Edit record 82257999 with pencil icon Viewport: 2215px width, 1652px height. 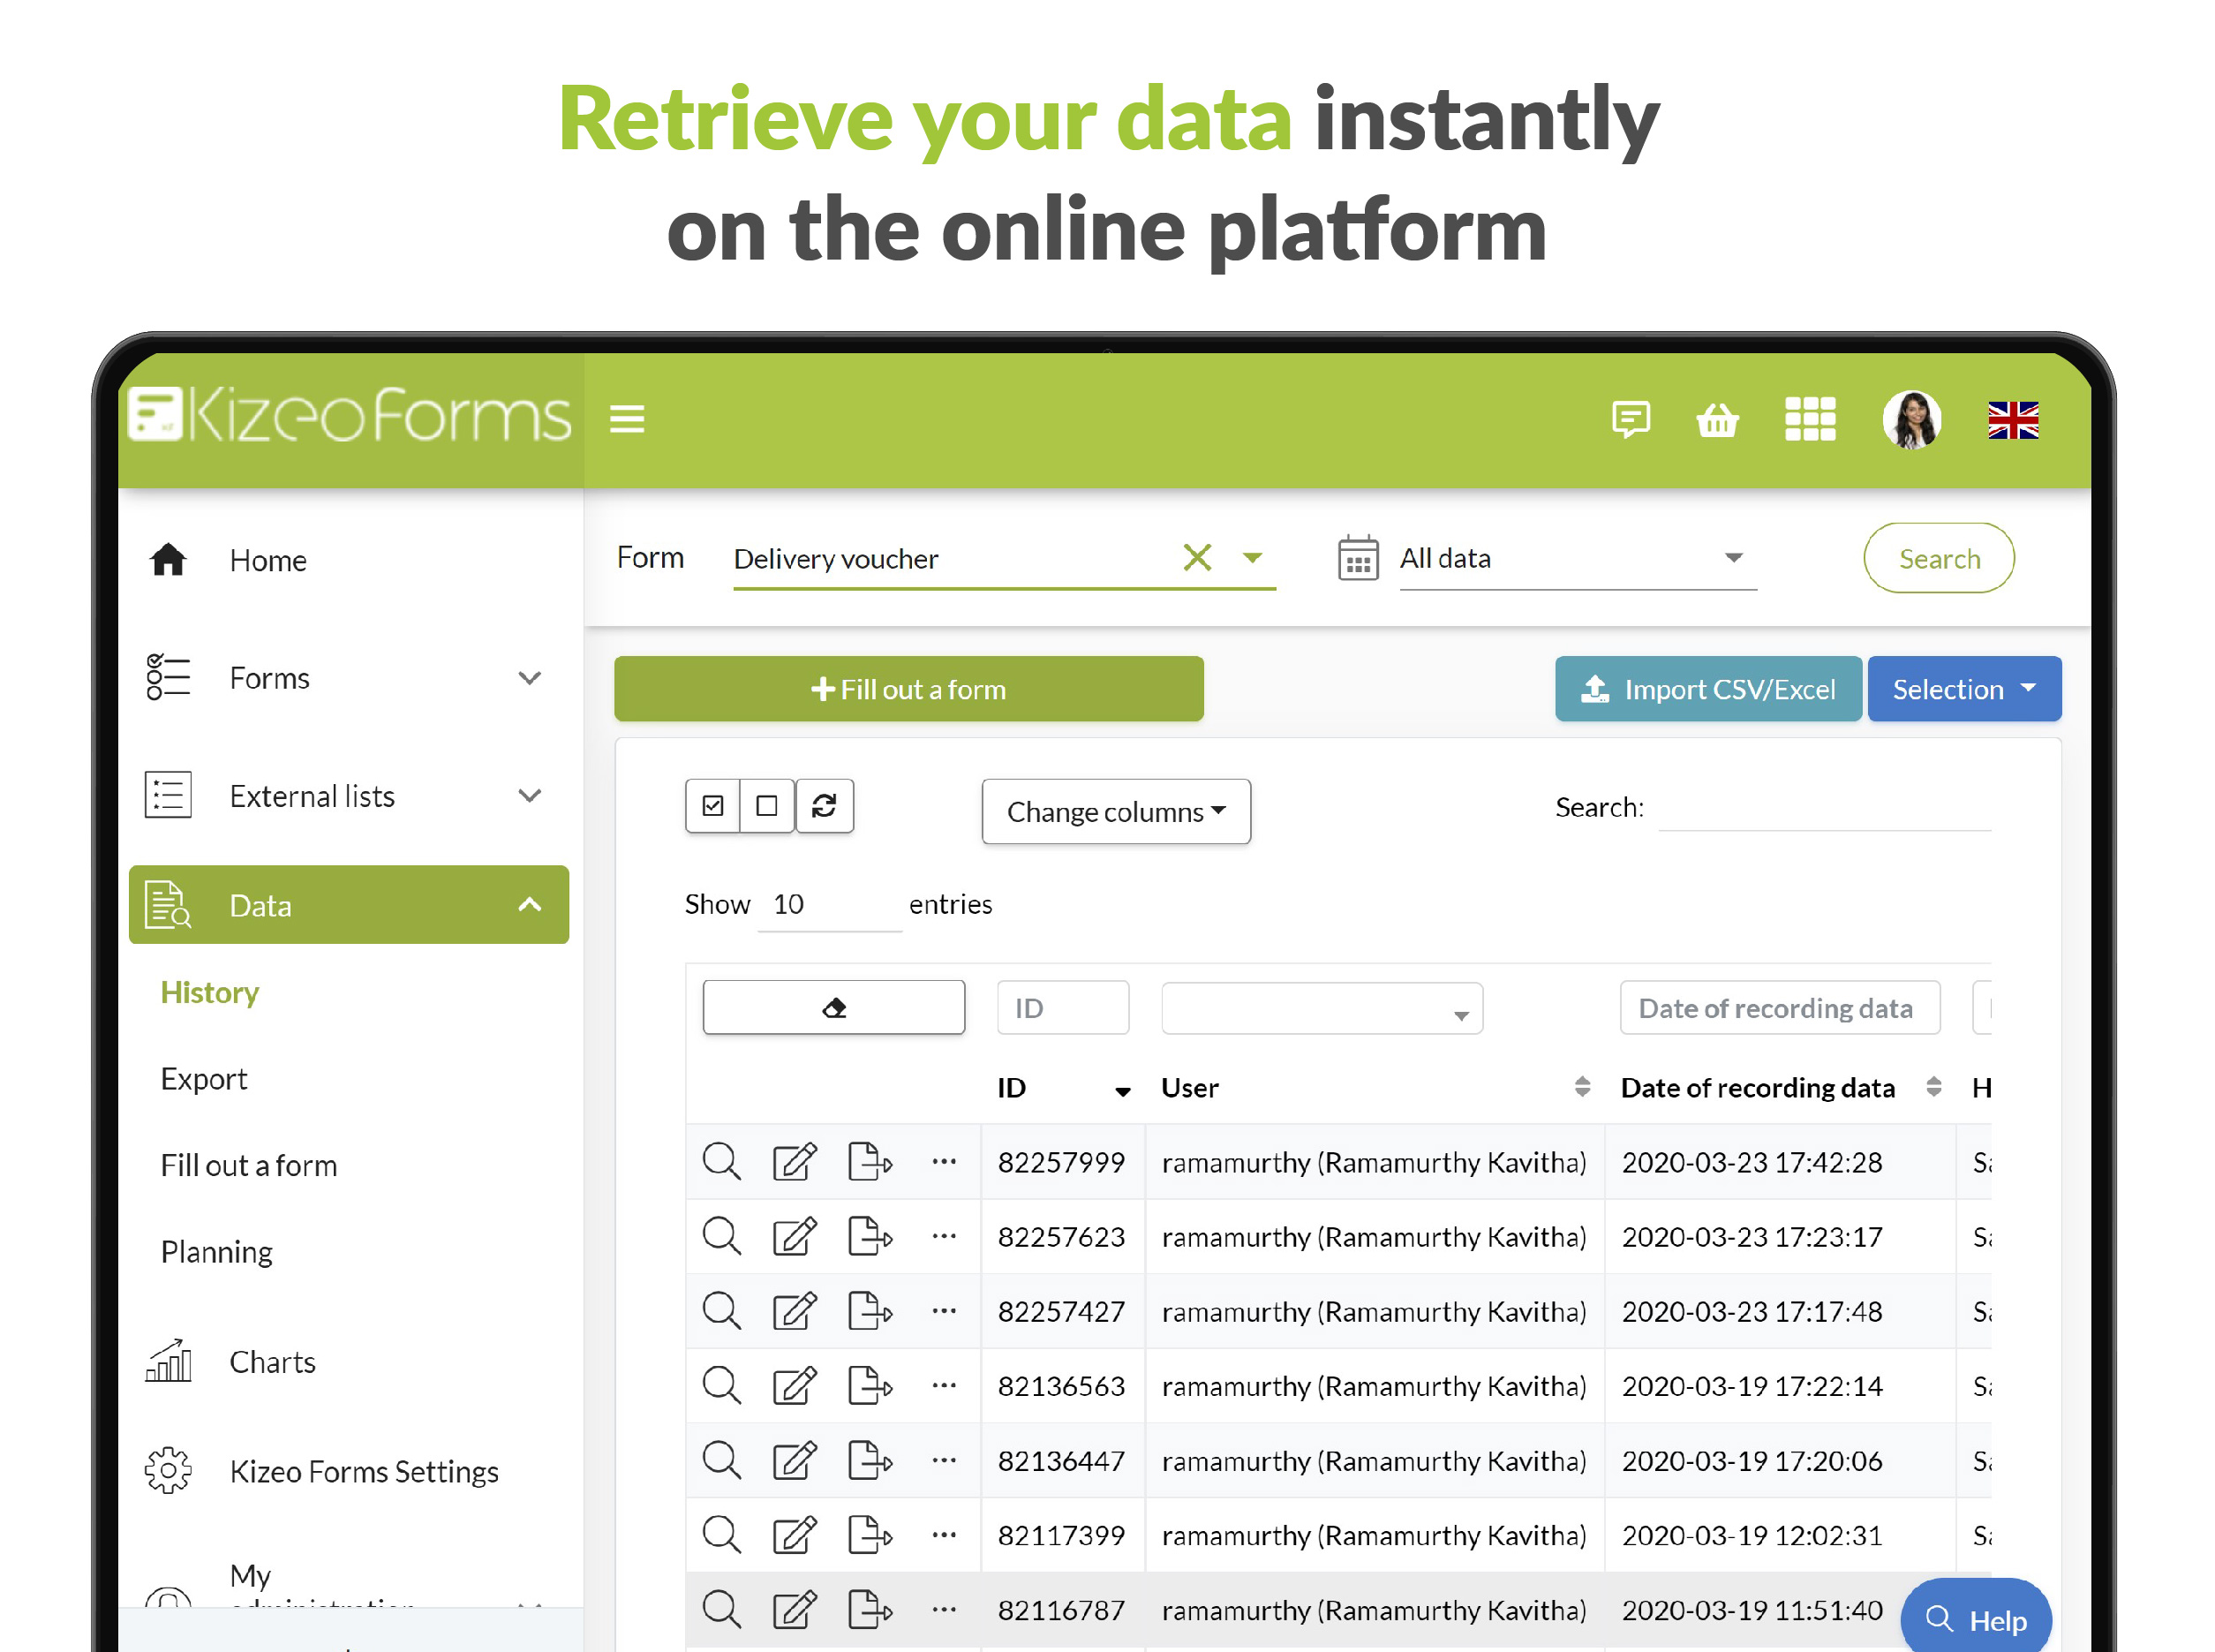point(794,1162)
